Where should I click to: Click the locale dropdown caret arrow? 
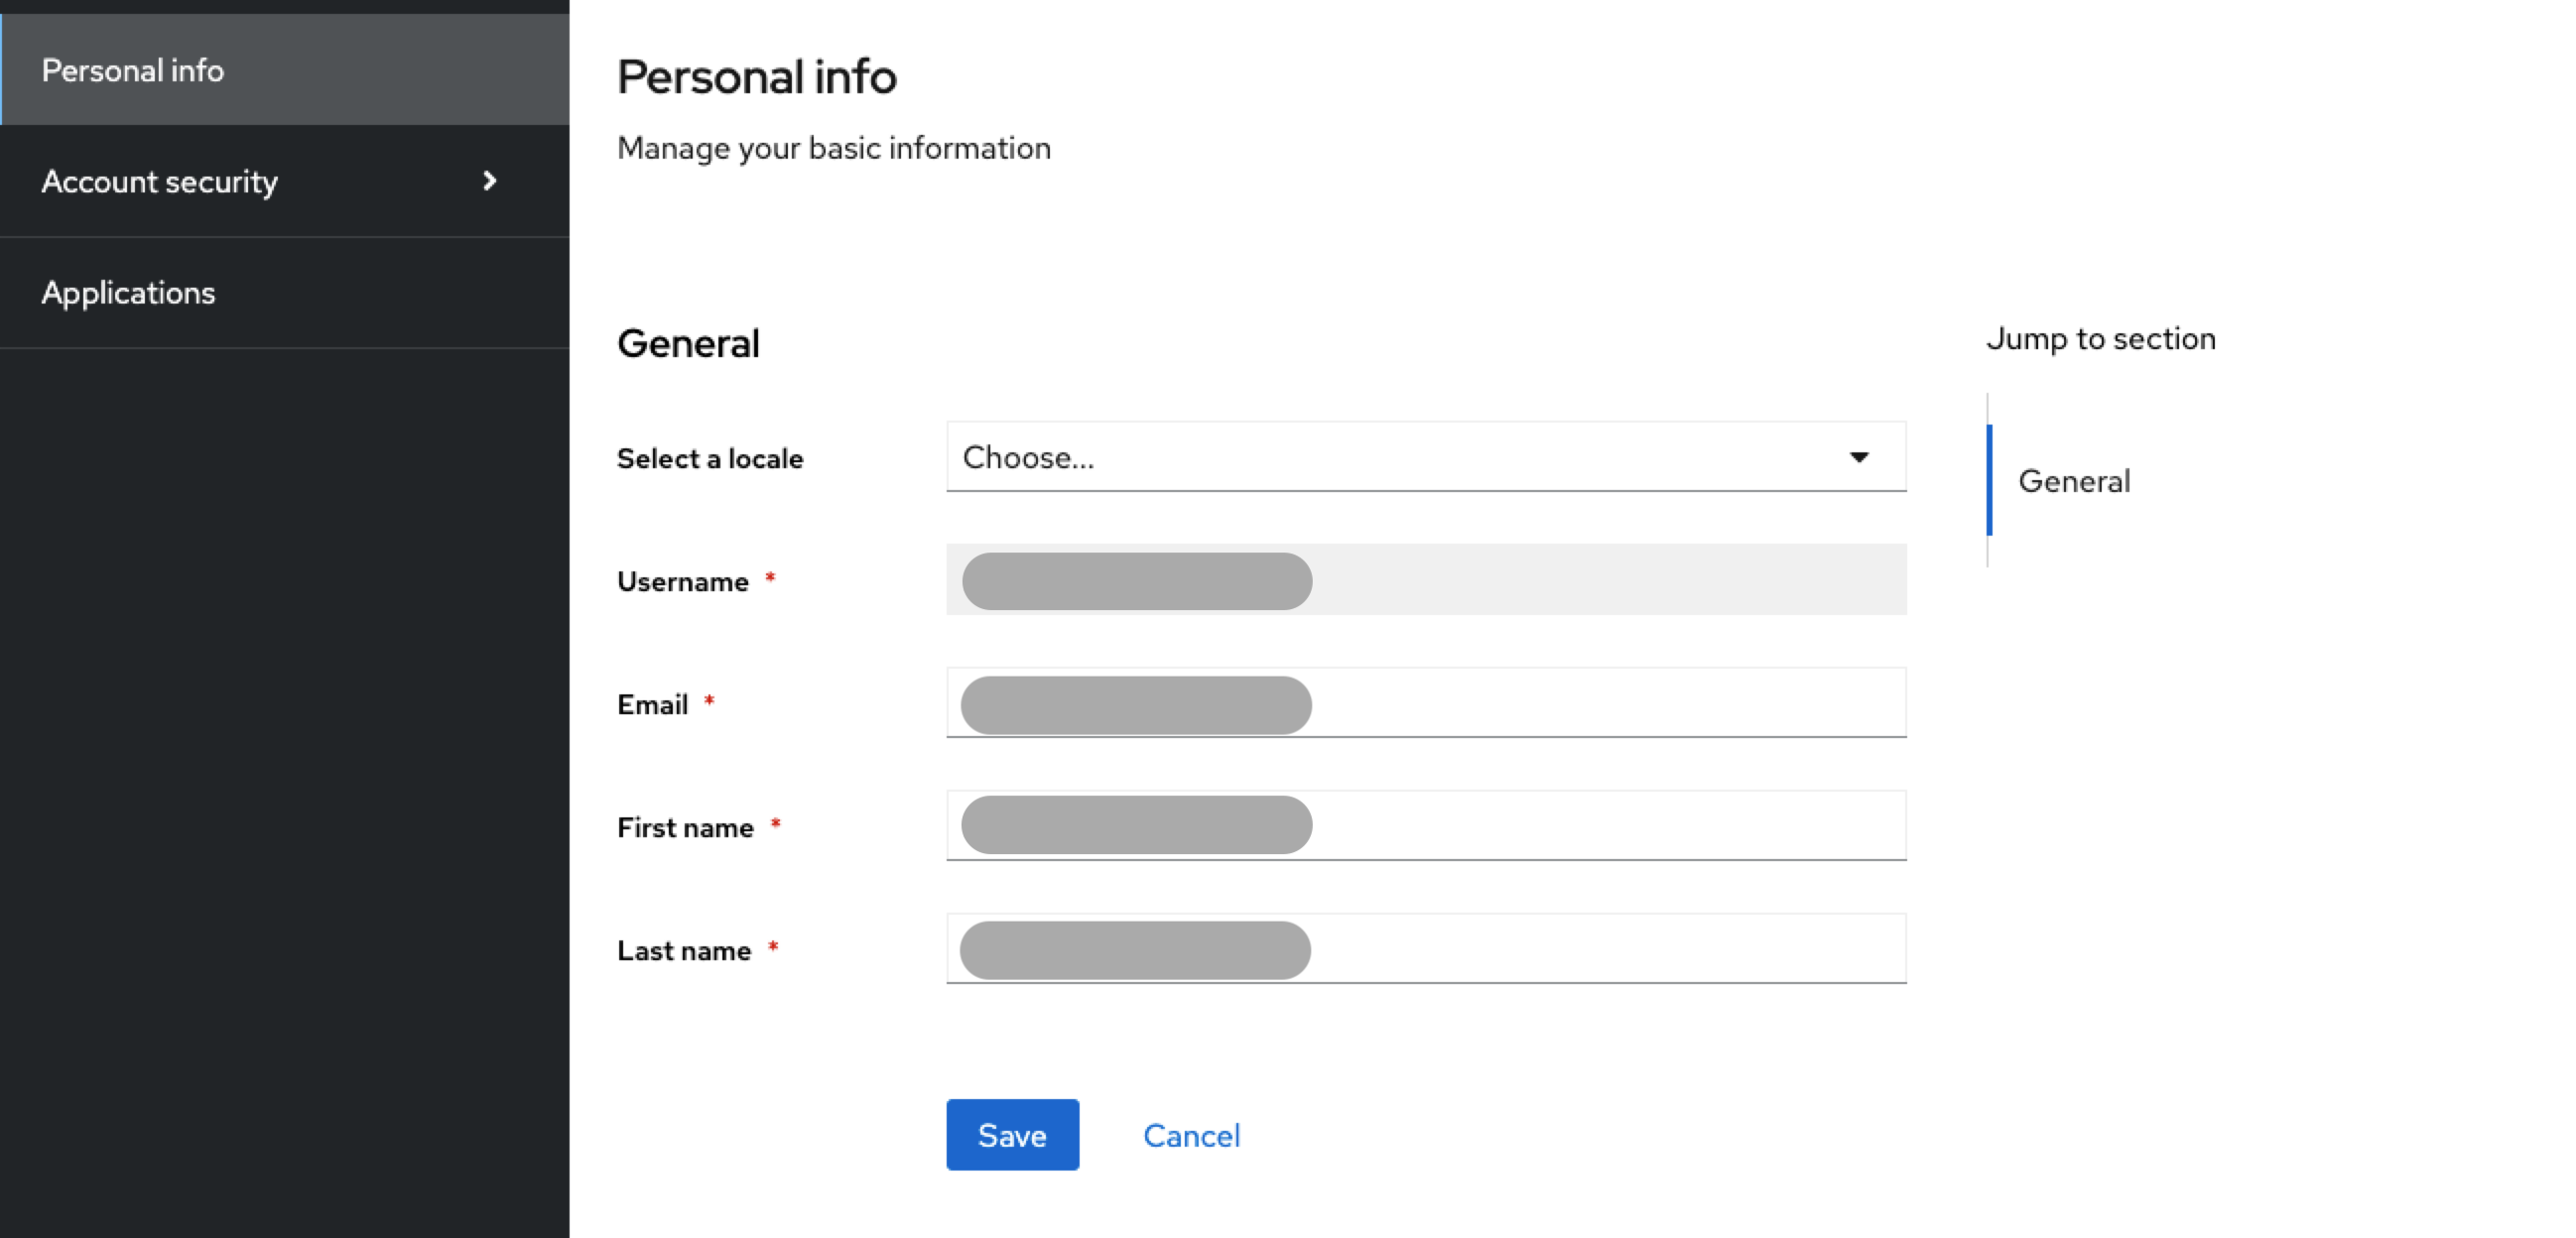[1858, 457]
